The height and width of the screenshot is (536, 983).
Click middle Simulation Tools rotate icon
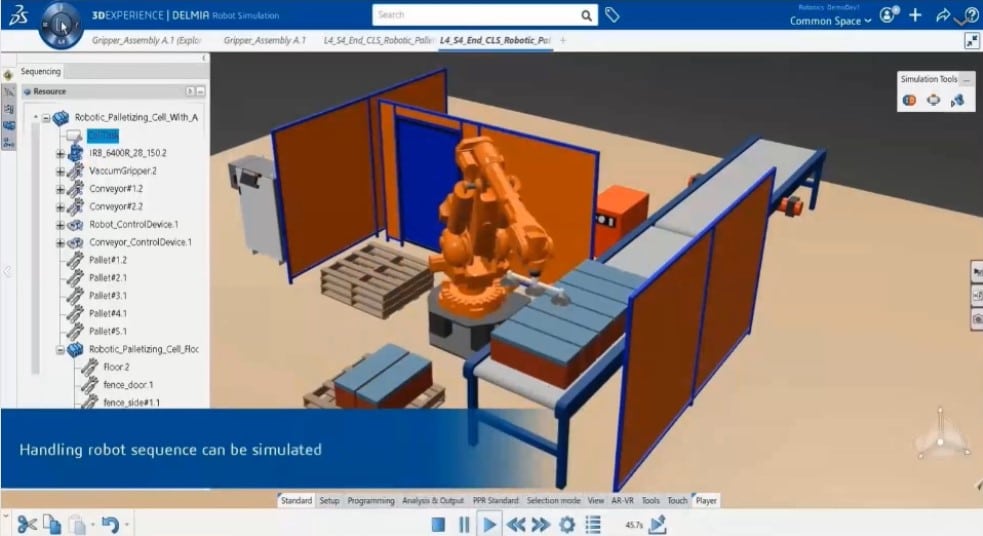pyautogui.click(x=933, y=100)
